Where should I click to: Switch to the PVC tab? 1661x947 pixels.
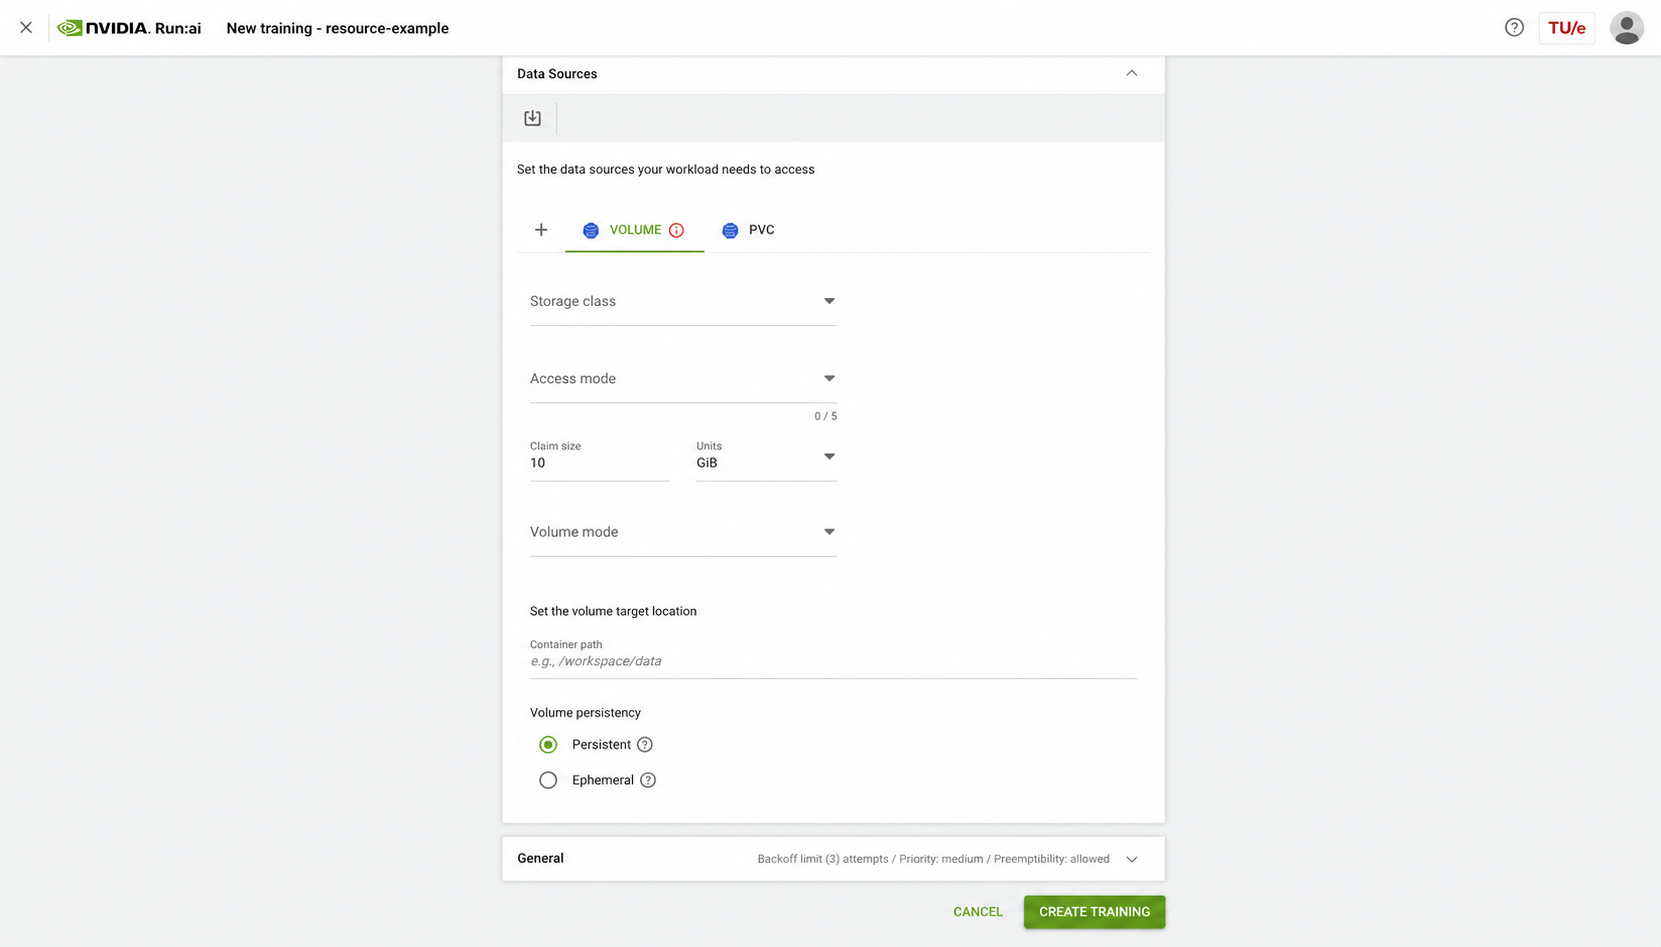(x=748, y=230)
